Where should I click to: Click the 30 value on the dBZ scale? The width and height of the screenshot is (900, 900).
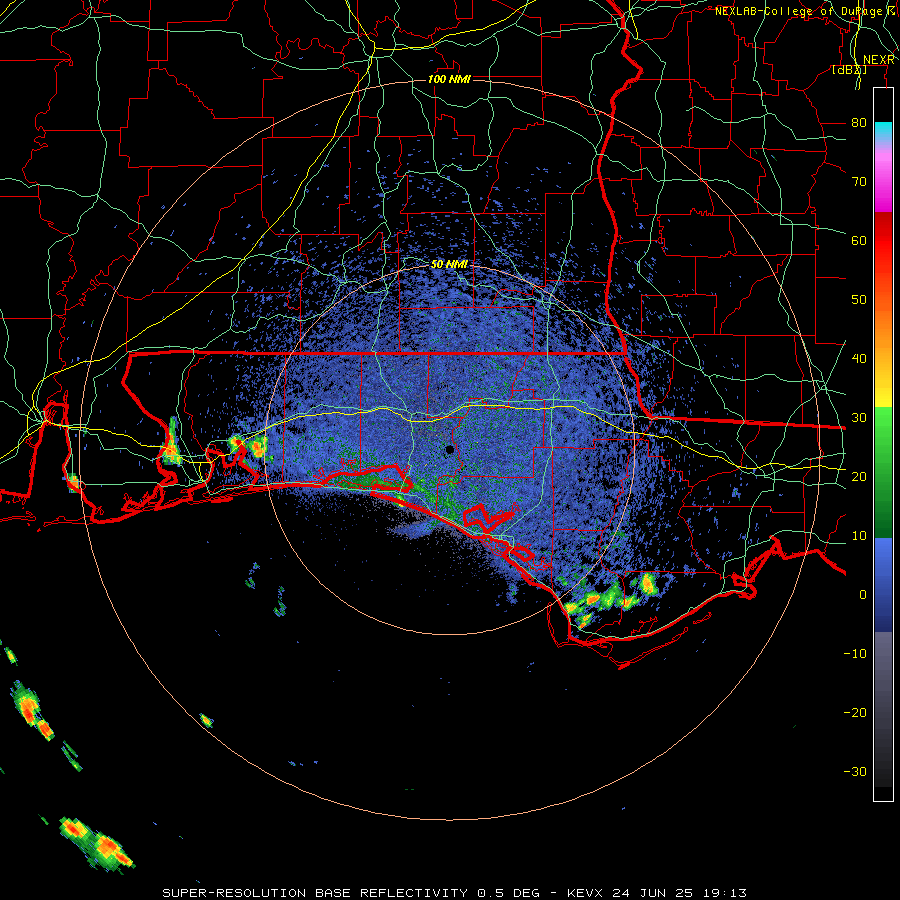(859, 418)
